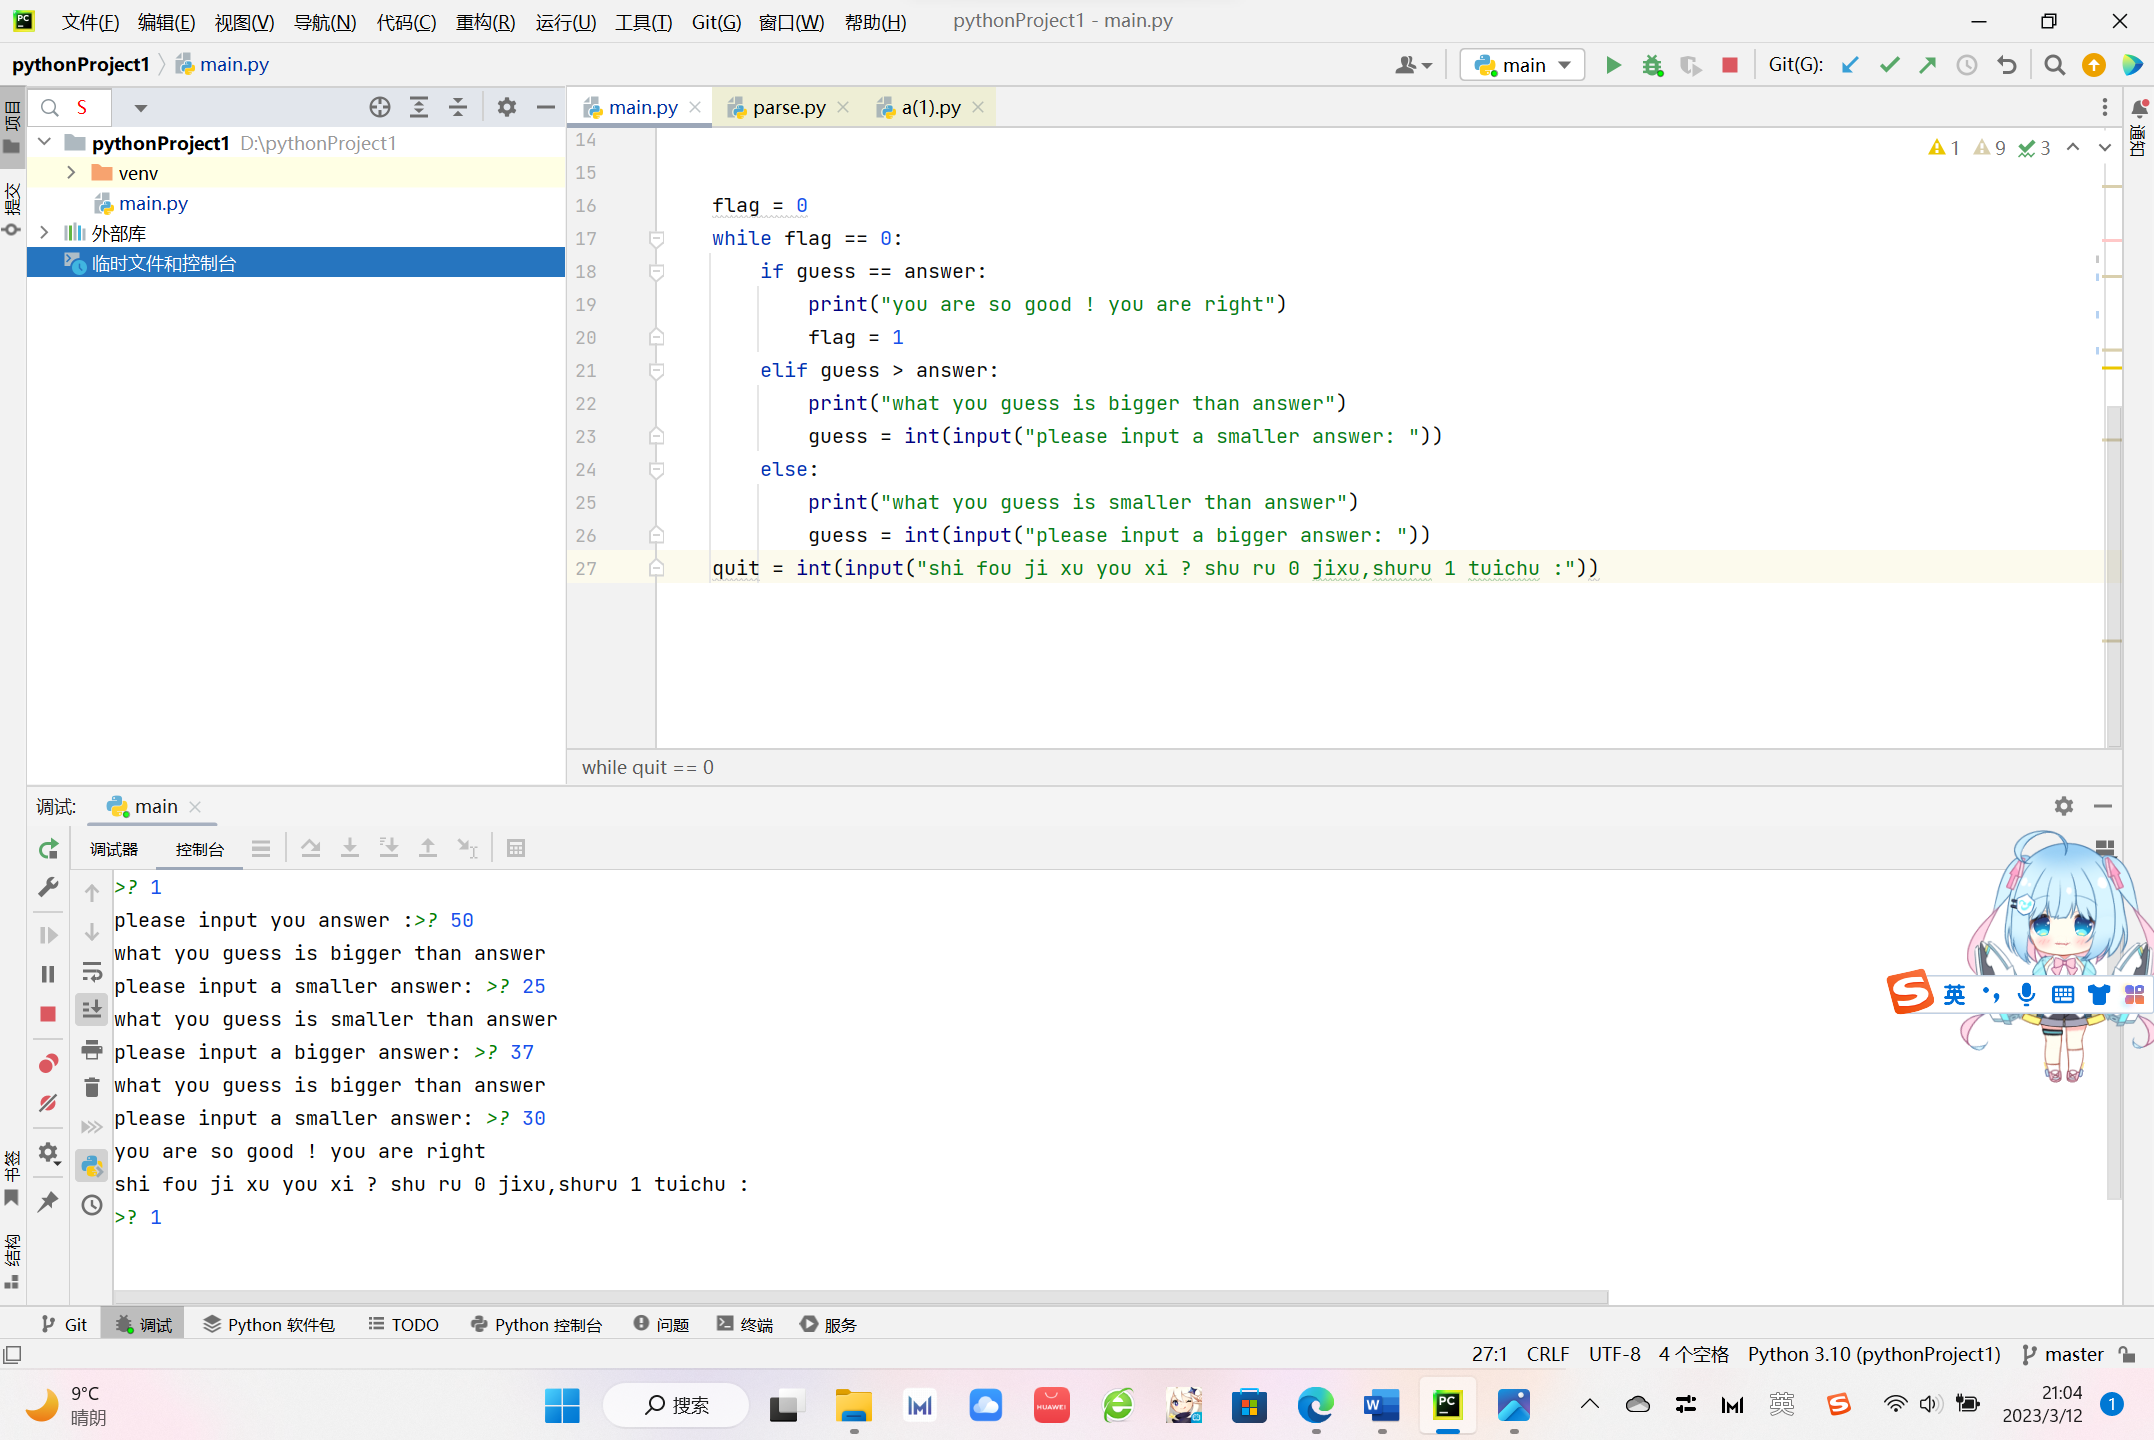Expand the venv folder
Viewport: 2154px width, 1440px height.
point(71,173)
